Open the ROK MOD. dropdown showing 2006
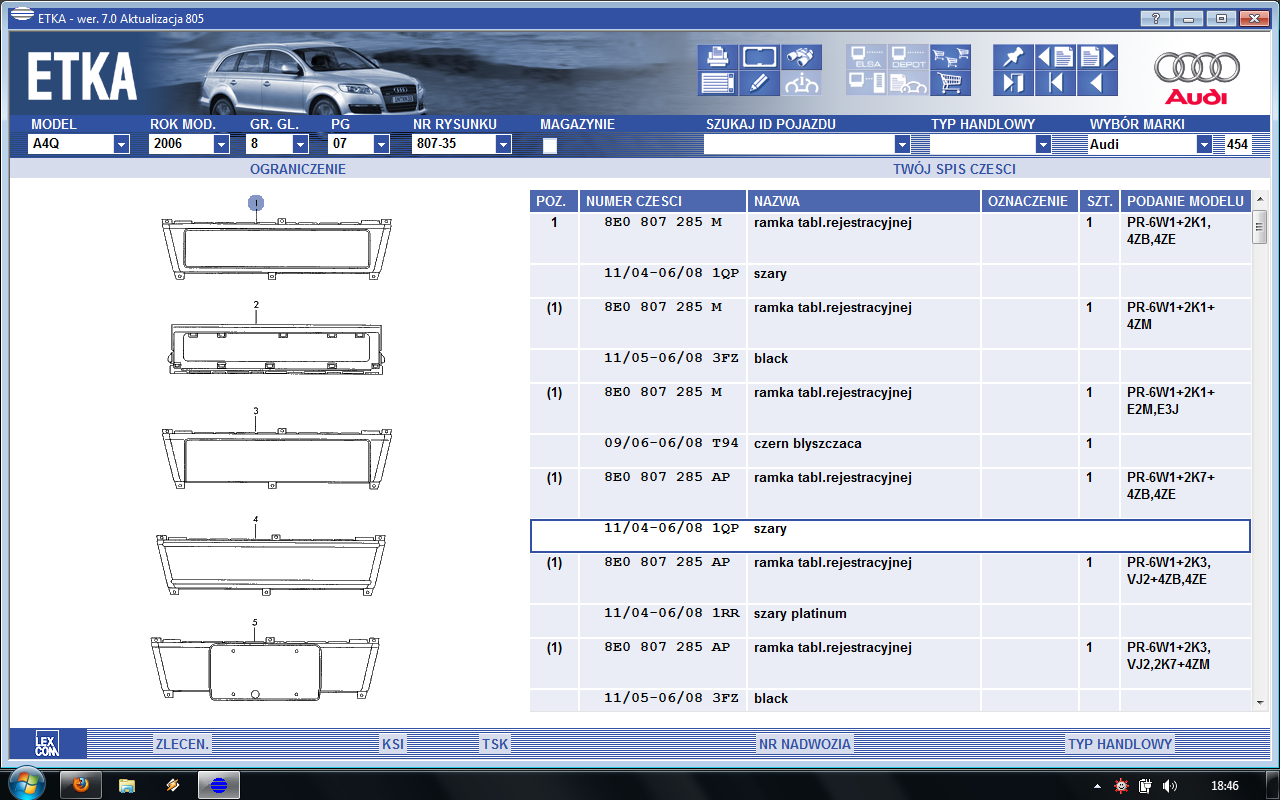This screenshot has width=1280, height=800. tap(222, 144)
